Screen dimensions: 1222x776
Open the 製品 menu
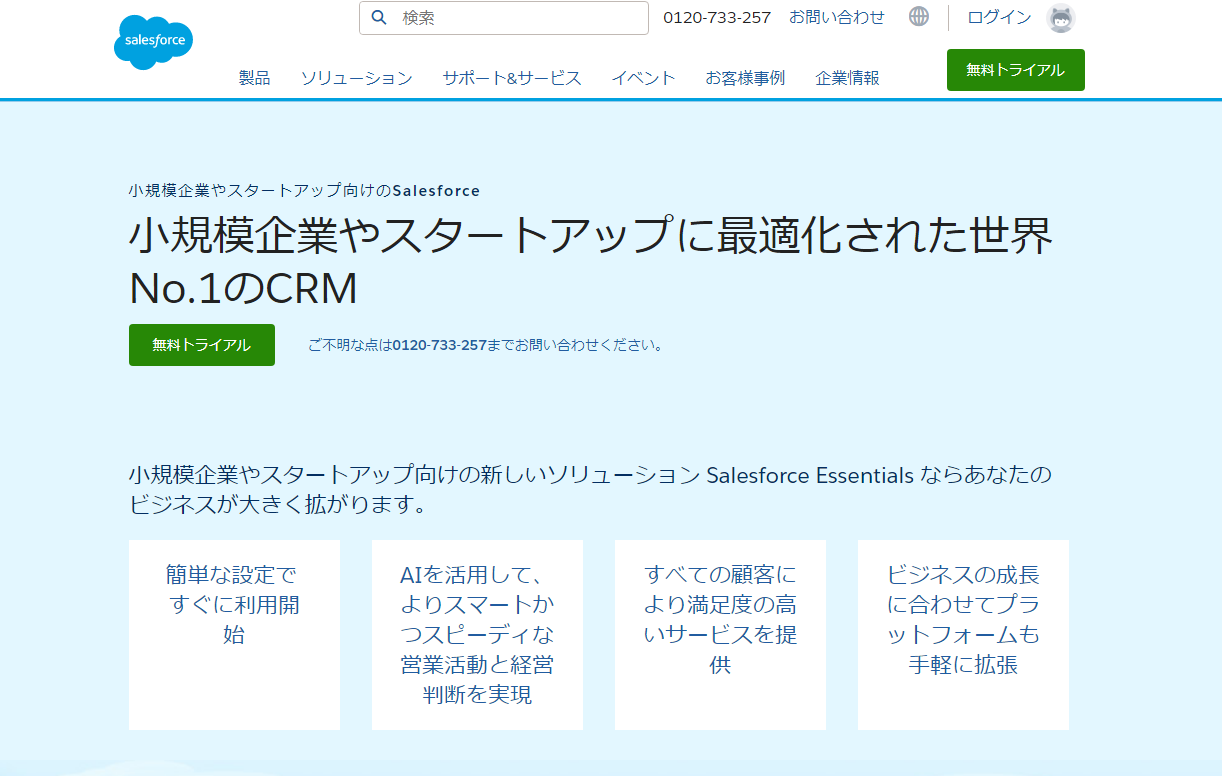pos(254,78)
